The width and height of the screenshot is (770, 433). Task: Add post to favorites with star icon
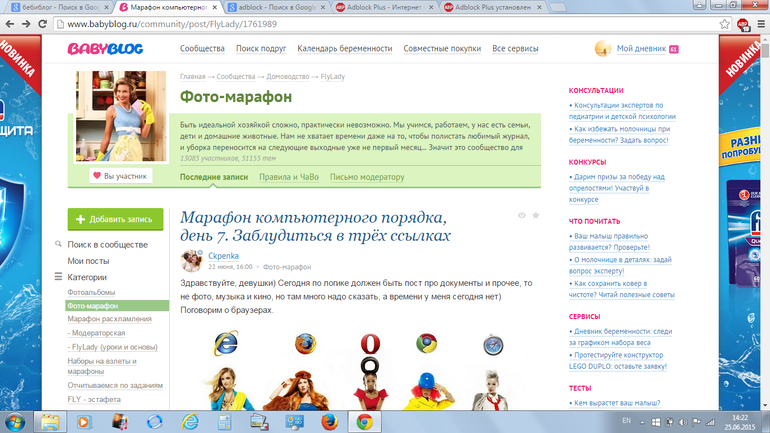coord(536,216)
